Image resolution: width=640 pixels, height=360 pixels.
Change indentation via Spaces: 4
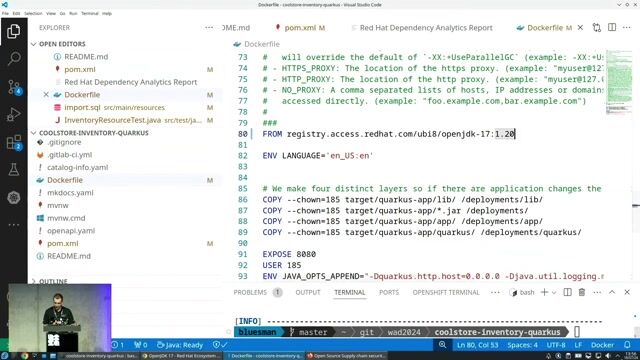[522, 345]
